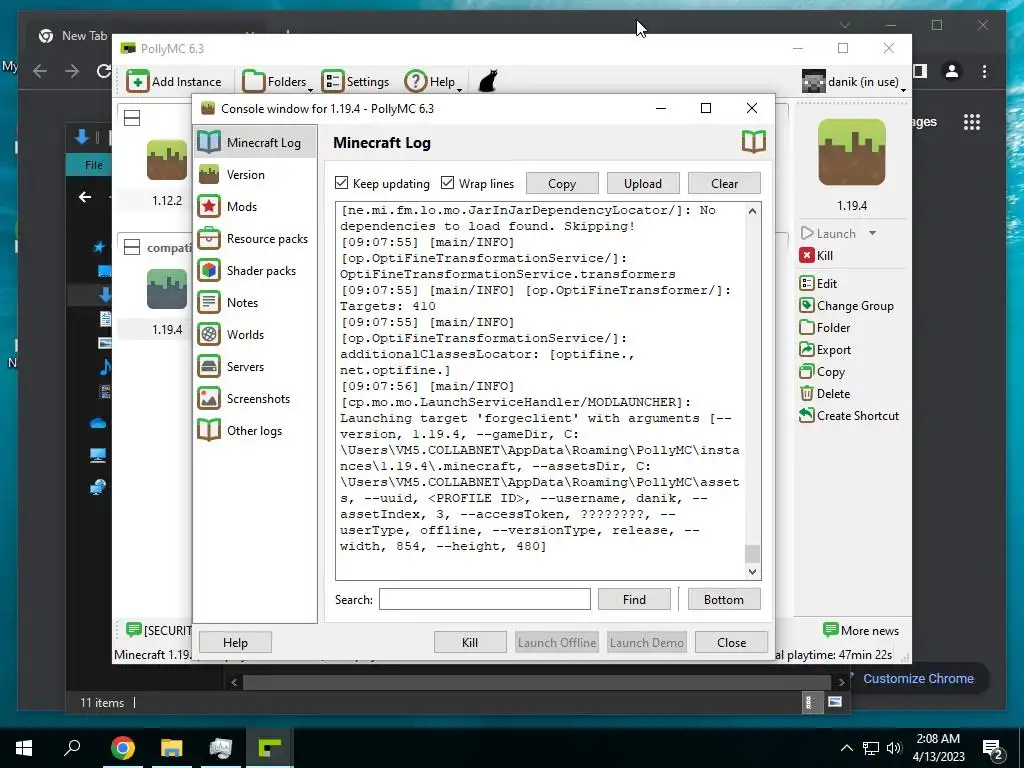
Task: Toggle the Wrap lines checkbox
Action: pos(447,183)
